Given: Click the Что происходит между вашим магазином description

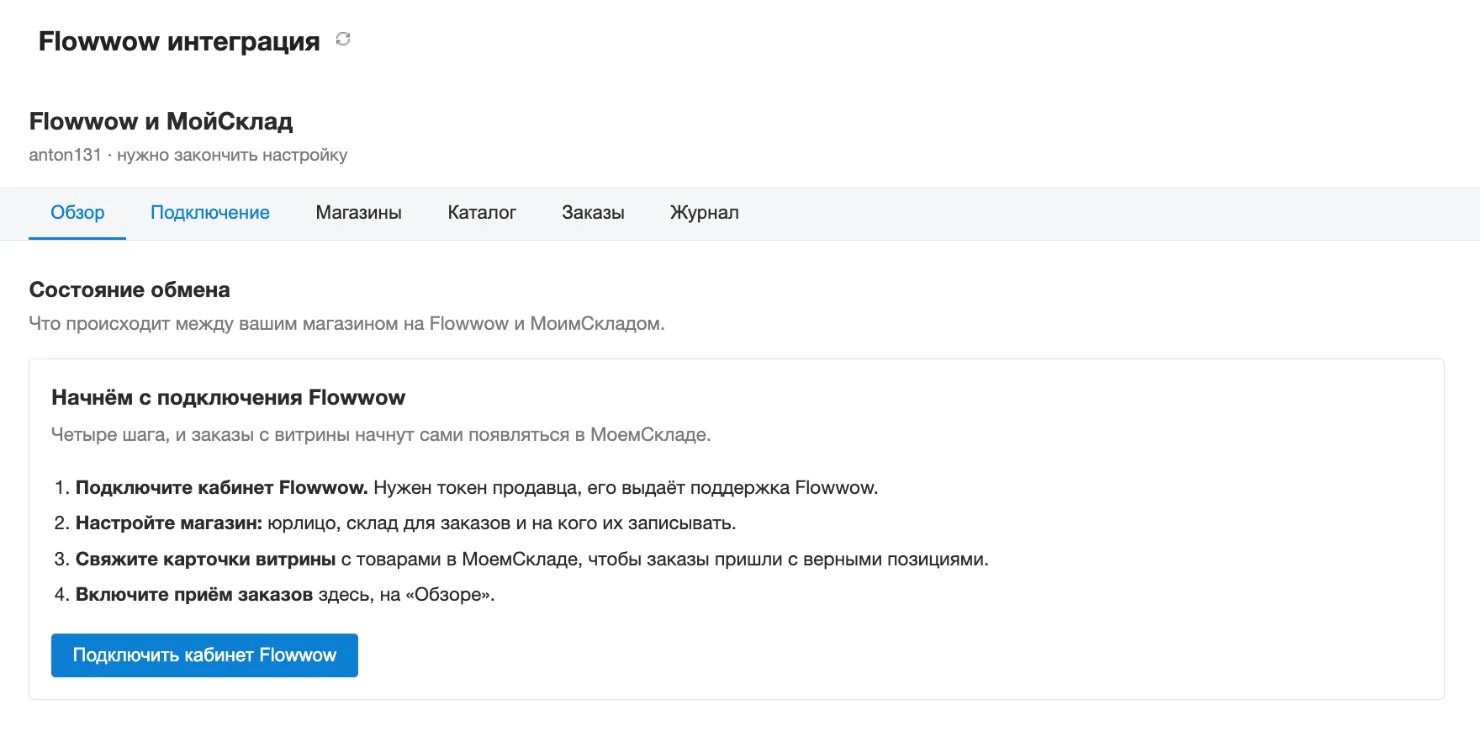Looking at the screenshot, I should click(x=347, y=324).
